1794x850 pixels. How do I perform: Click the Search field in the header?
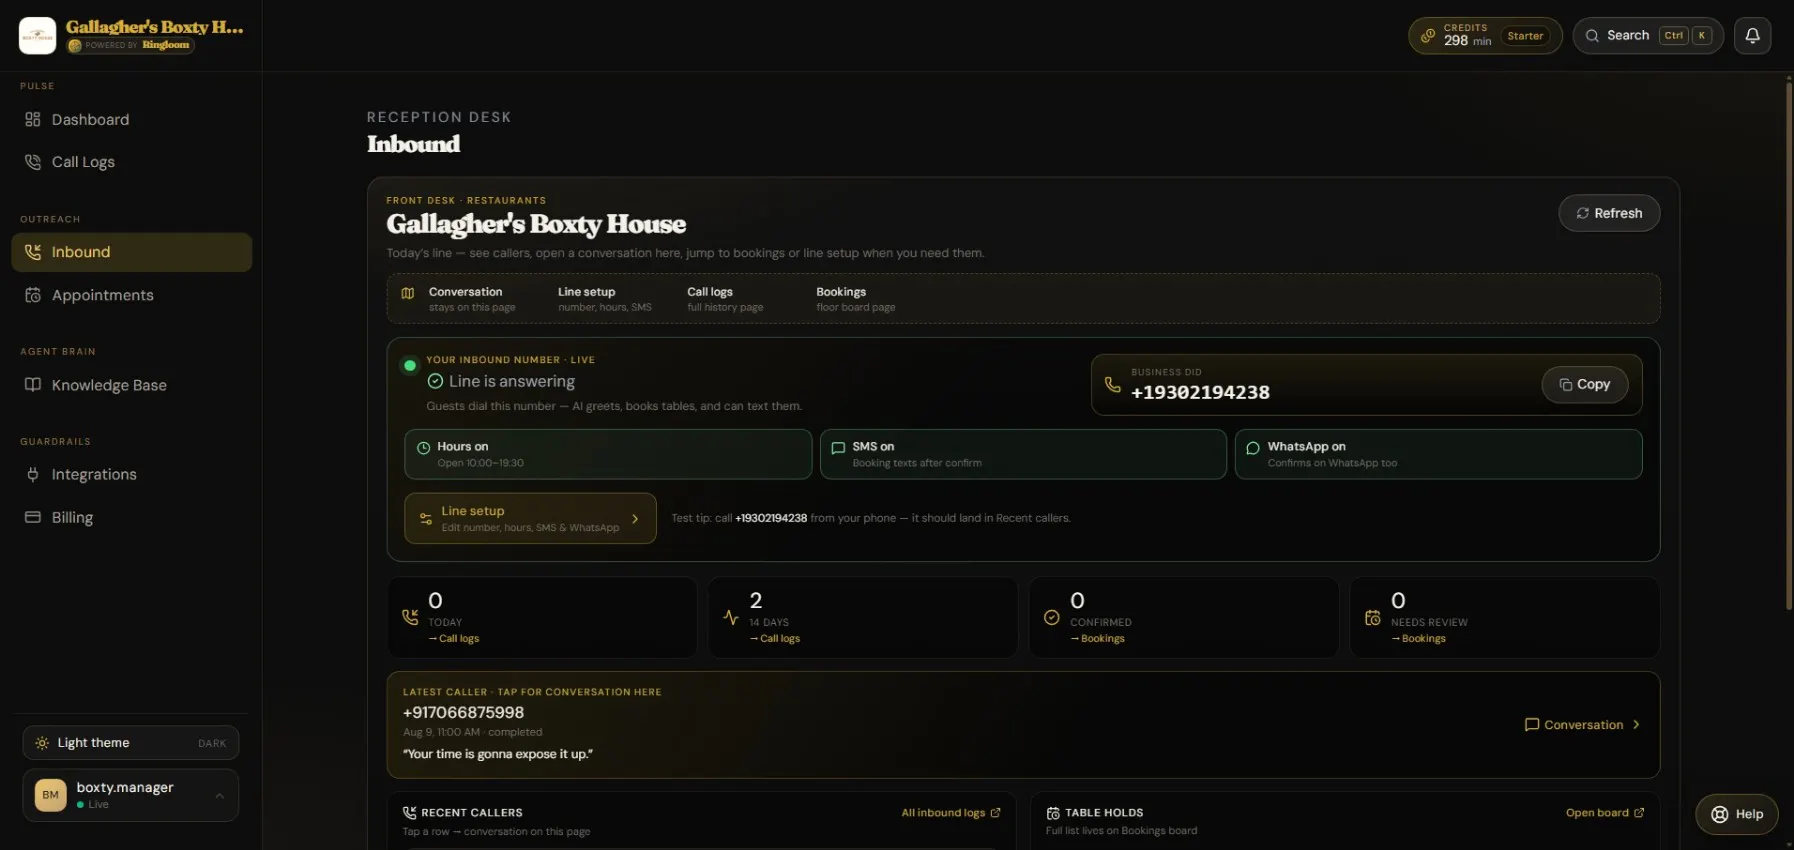(x=1648, y=36)
